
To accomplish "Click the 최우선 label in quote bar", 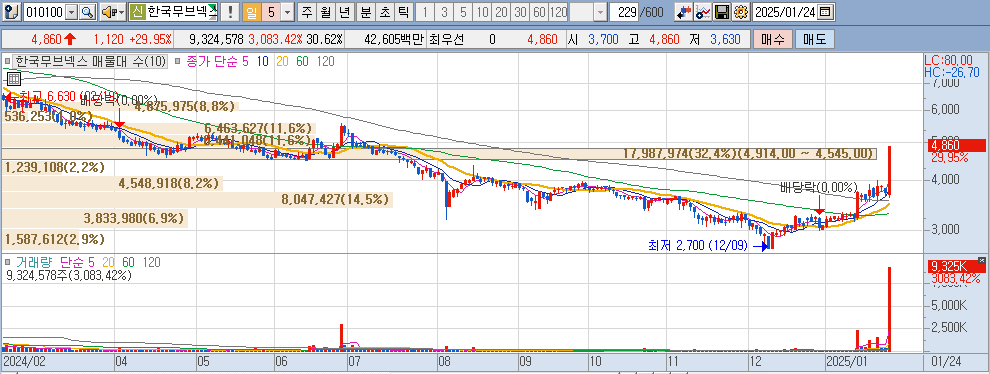I will click(x=446, y=39).
